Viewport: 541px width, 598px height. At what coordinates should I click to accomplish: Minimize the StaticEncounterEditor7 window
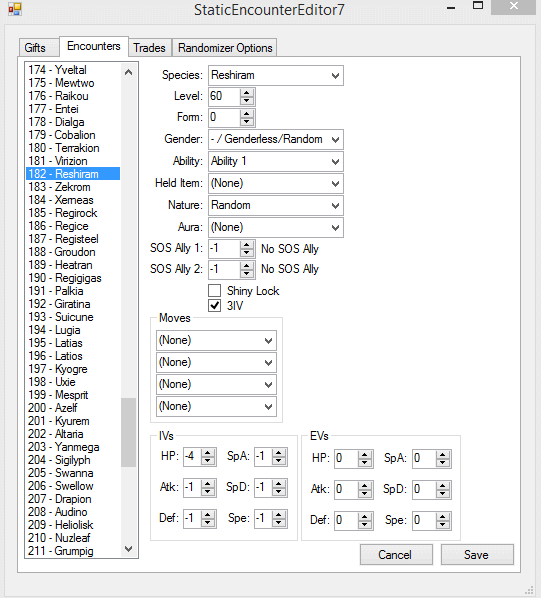451,7
